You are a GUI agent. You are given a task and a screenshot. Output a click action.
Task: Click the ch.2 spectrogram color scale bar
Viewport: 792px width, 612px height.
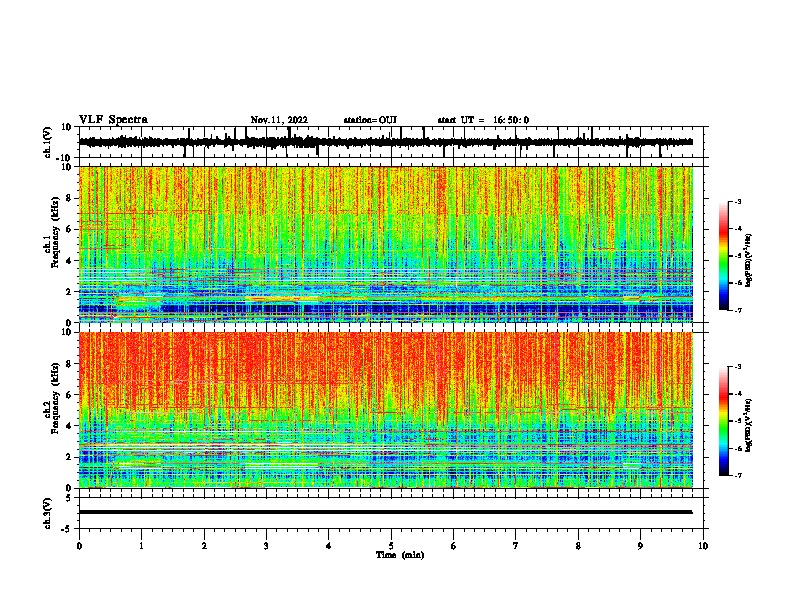tap(723, 421)
